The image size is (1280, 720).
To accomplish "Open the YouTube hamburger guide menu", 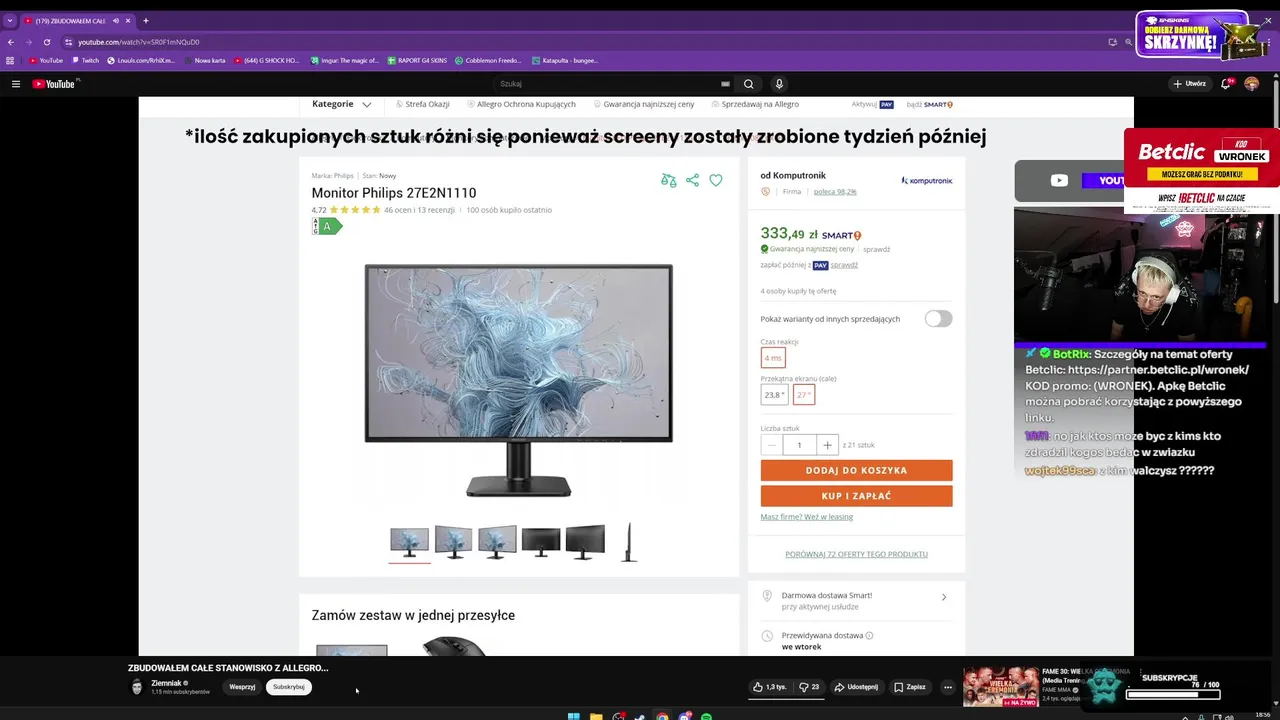I will (16, 84).
